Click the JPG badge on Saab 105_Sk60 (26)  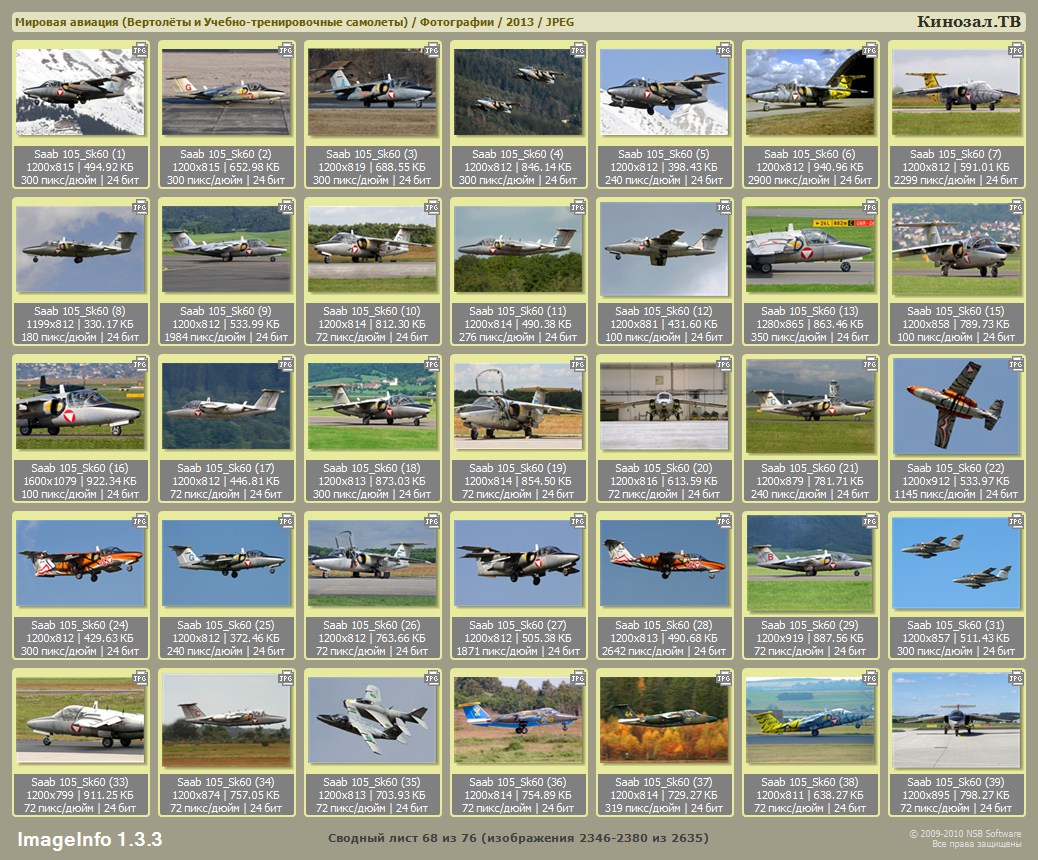[432, 522]
